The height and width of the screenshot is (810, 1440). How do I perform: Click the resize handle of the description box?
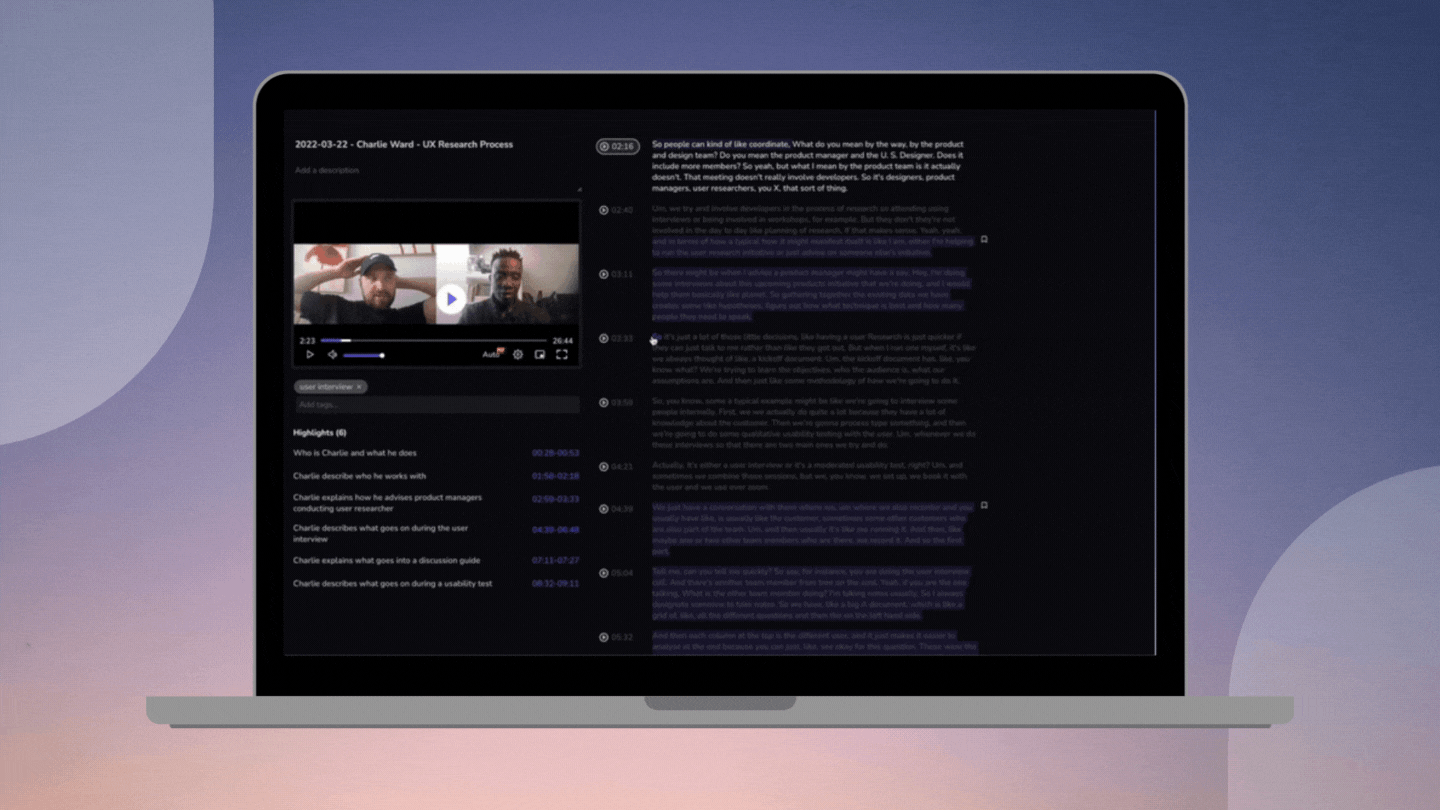(577, 189)
